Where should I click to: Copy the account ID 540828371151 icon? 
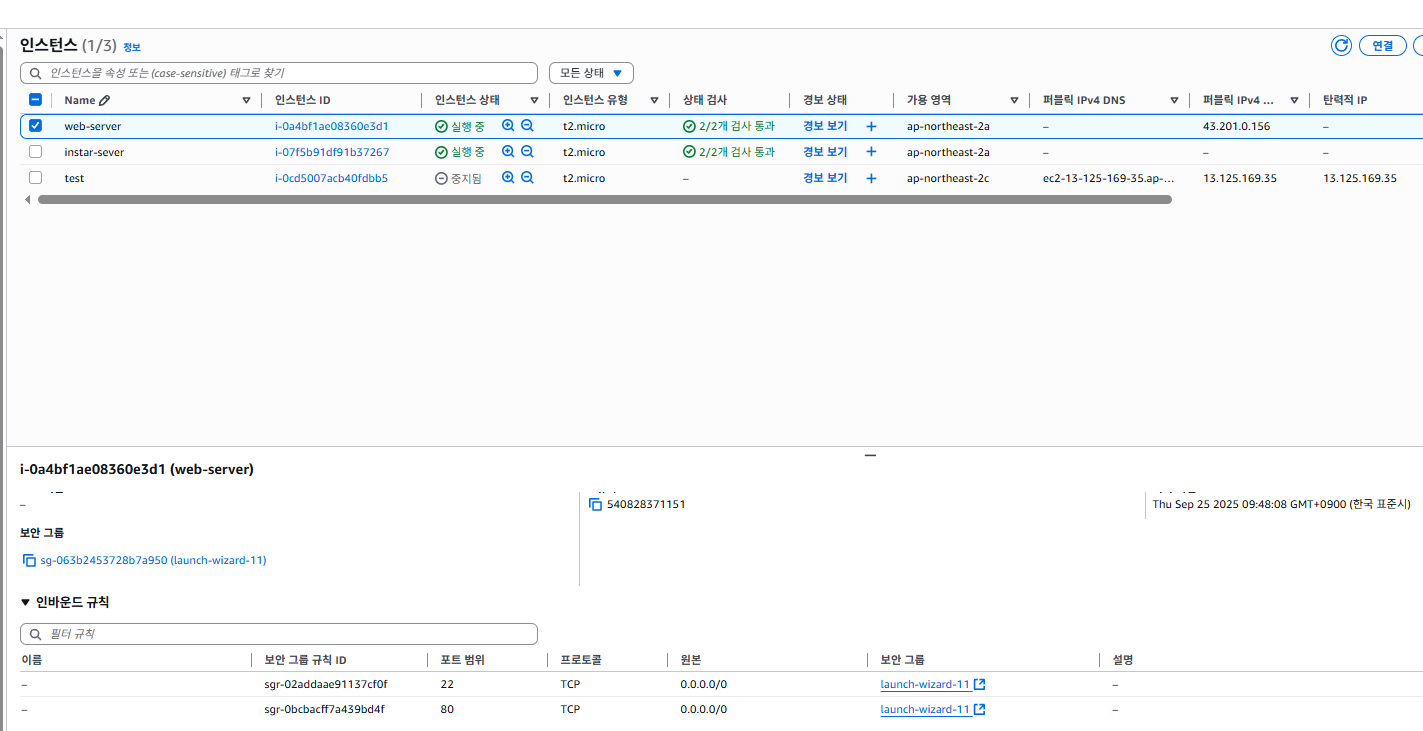595,504
